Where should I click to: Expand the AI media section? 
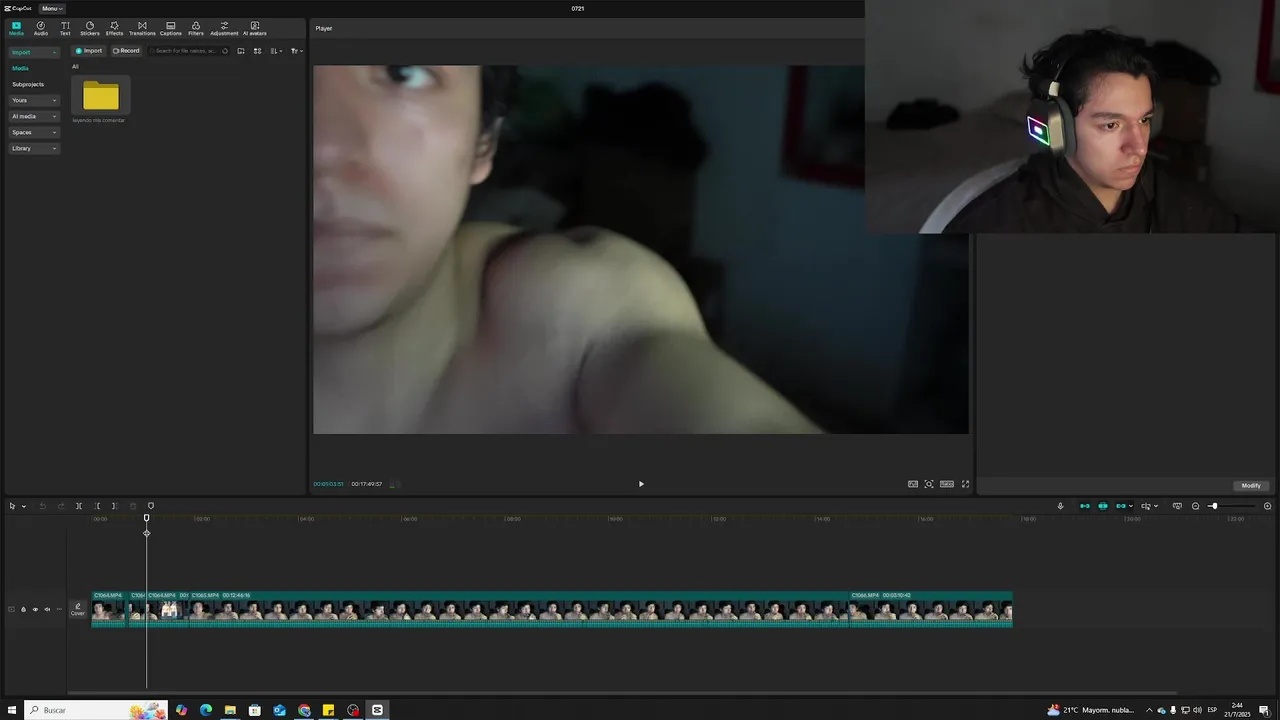34,116
